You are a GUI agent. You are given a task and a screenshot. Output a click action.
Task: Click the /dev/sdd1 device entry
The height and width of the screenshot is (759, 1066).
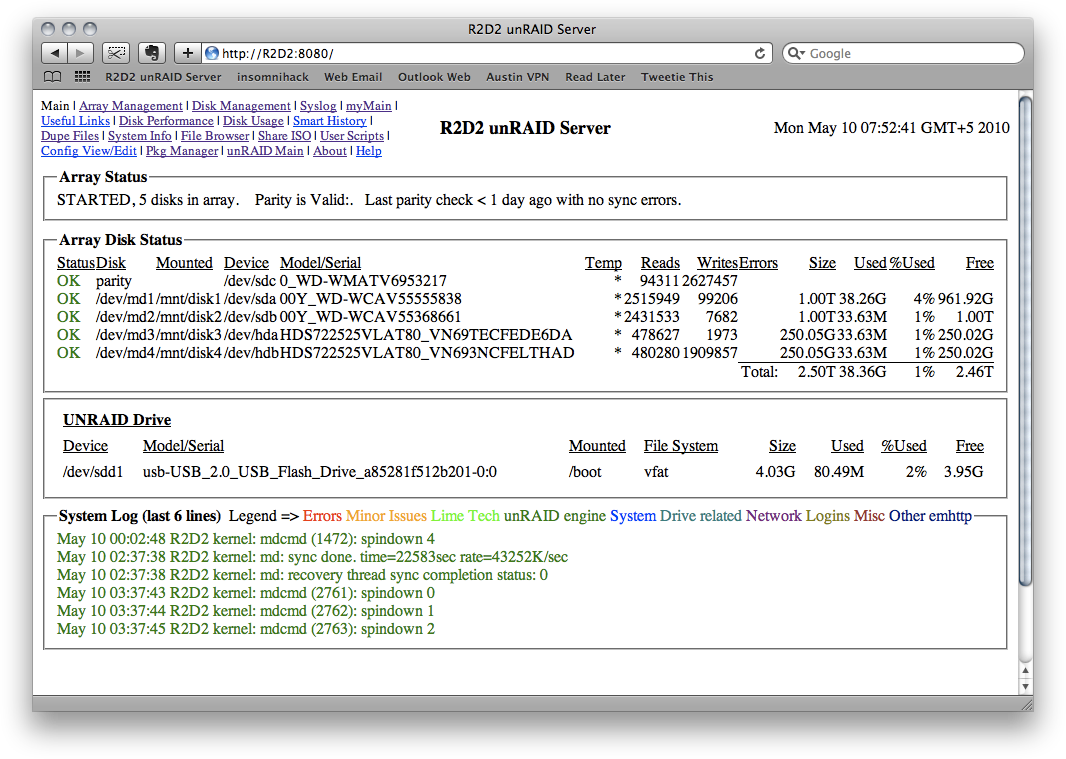click(x=93, y=471)
